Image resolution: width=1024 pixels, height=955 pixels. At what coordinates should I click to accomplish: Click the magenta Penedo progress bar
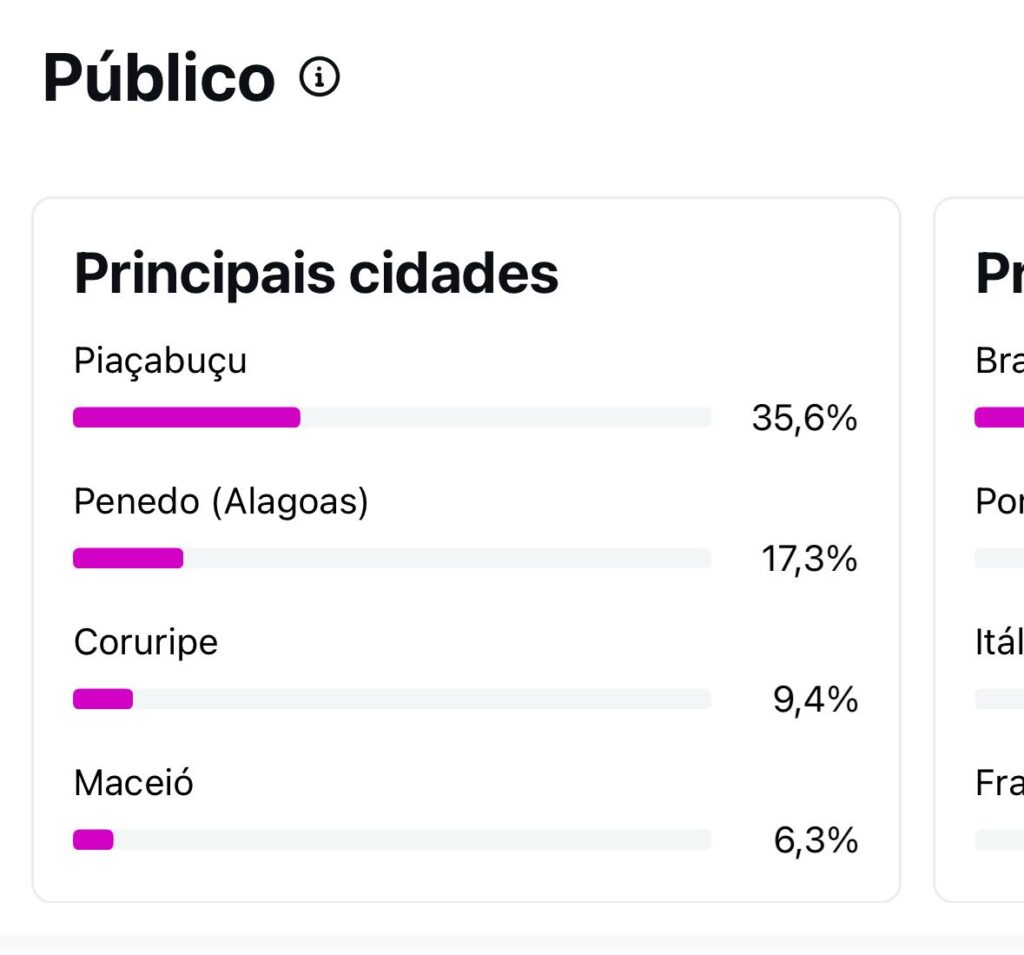point(128,558)
